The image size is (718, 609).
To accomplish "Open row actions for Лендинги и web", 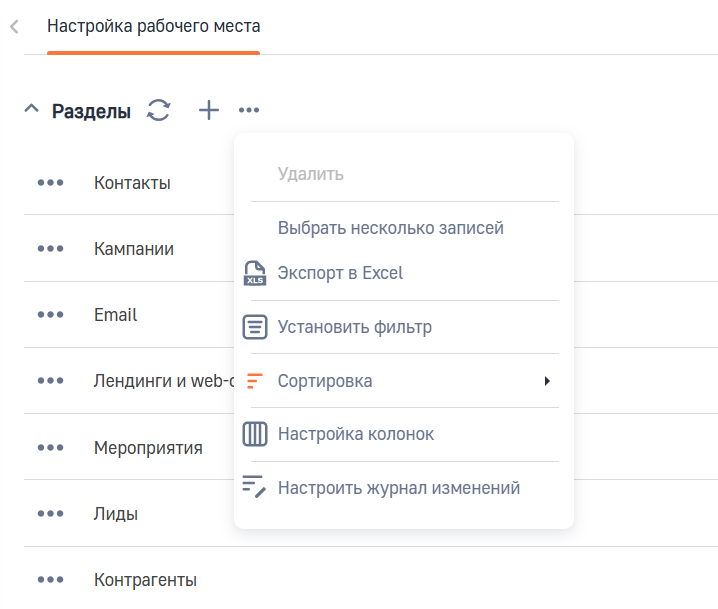I will coord(50,381).
